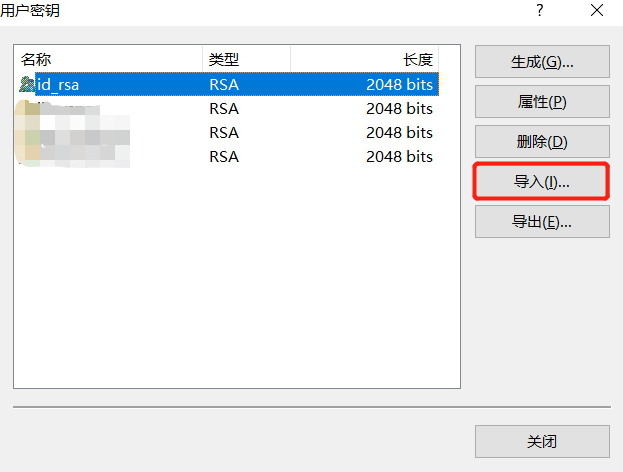Sort by the 长度 column header

pyautogui.click(x=365, y=60)
